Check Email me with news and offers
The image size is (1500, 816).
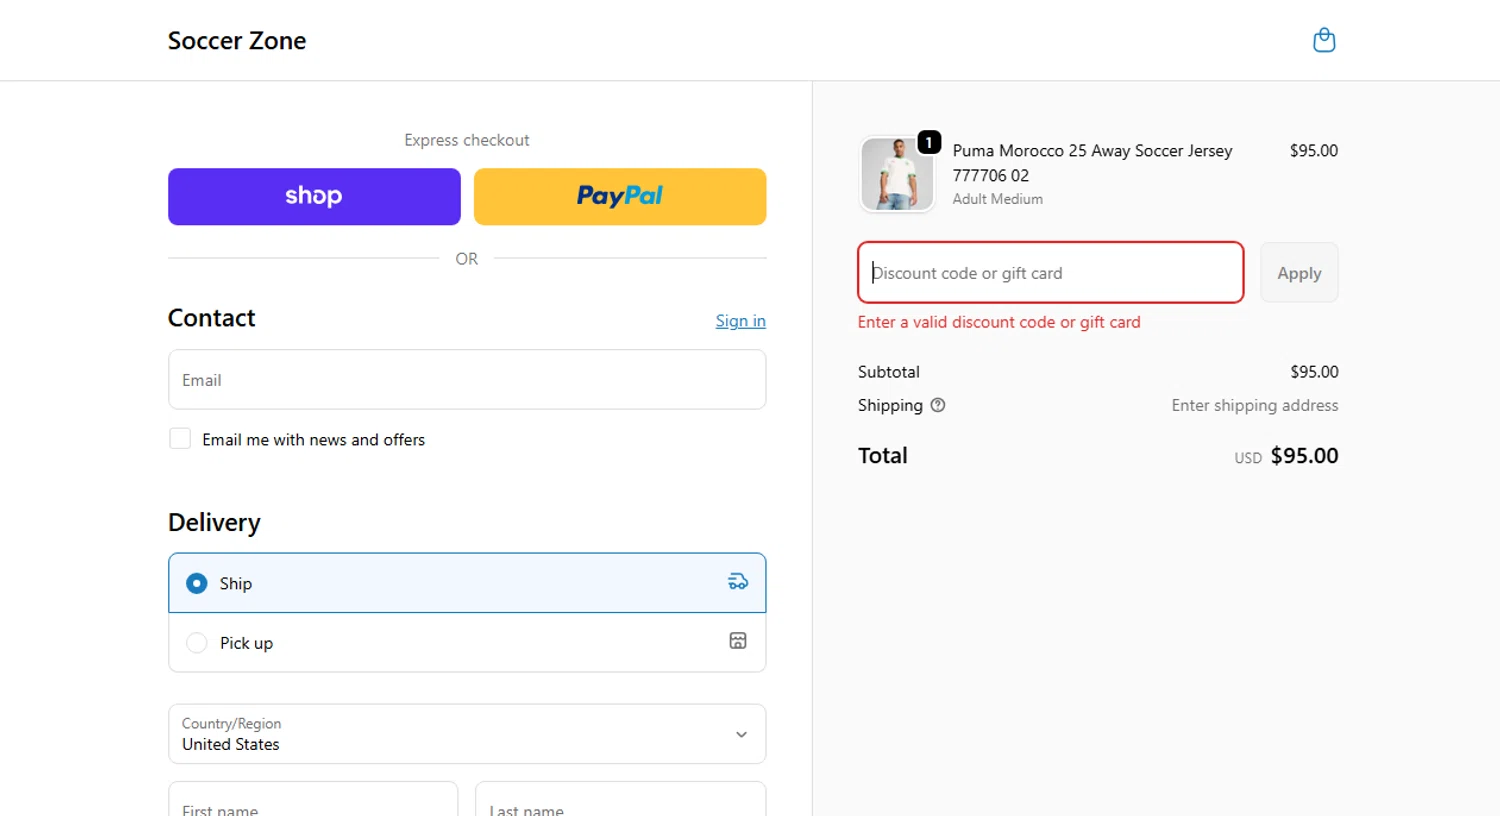pyautogui.click(x=180, y=439)
